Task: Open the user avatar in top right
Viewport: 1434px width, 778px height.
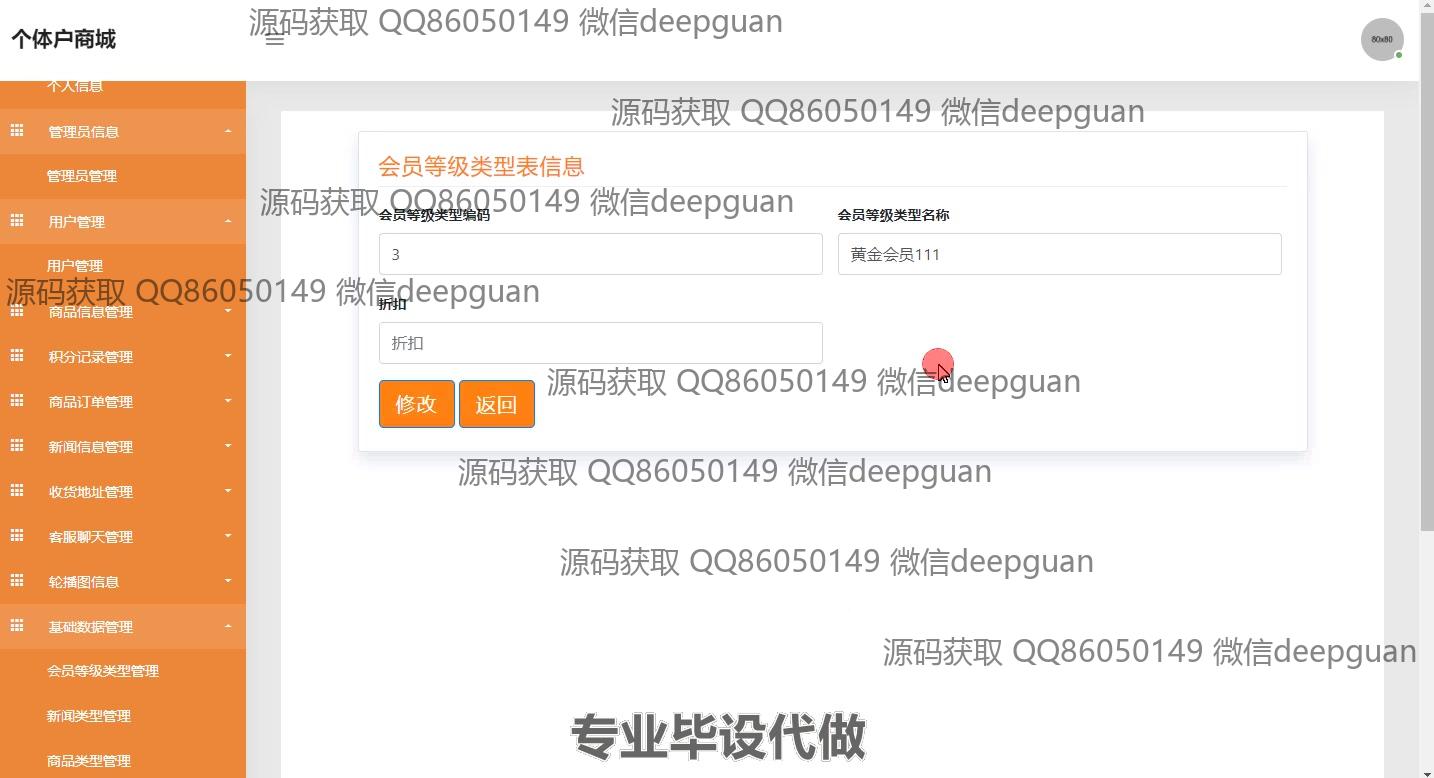Action: [x=1382, y=40]
